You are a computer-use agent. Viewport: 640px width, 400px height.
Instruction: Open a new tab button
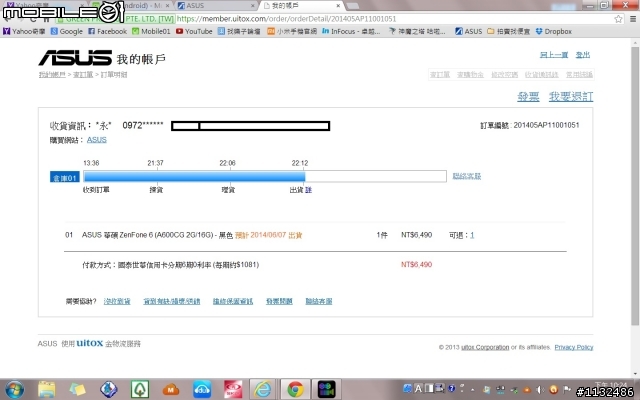coord(352,6)
